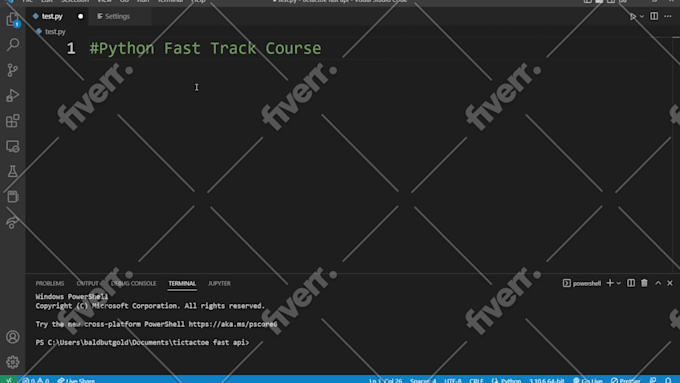Place cursor in the Python Fast Track Course comment
This screenshot has height=383, width=680.
[205, 48]
